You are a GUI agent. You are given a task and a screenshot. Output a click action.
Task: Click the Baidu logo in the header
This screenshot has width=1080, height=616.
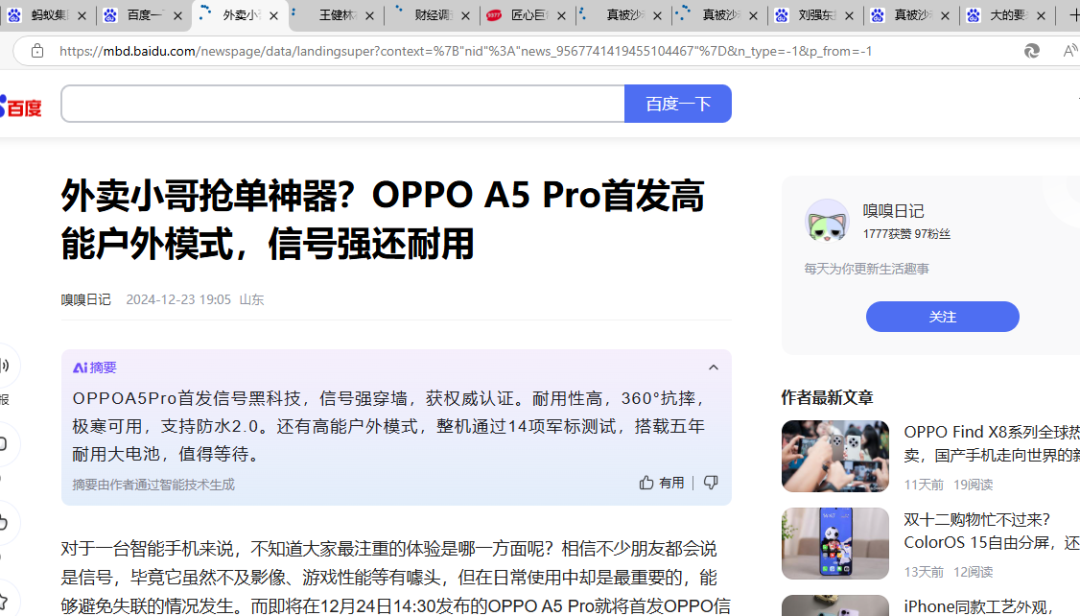(x=20, y=105)
